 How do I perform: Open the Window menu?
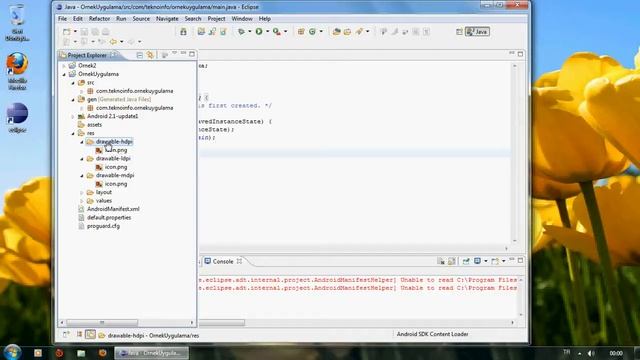tap(242, 19)
